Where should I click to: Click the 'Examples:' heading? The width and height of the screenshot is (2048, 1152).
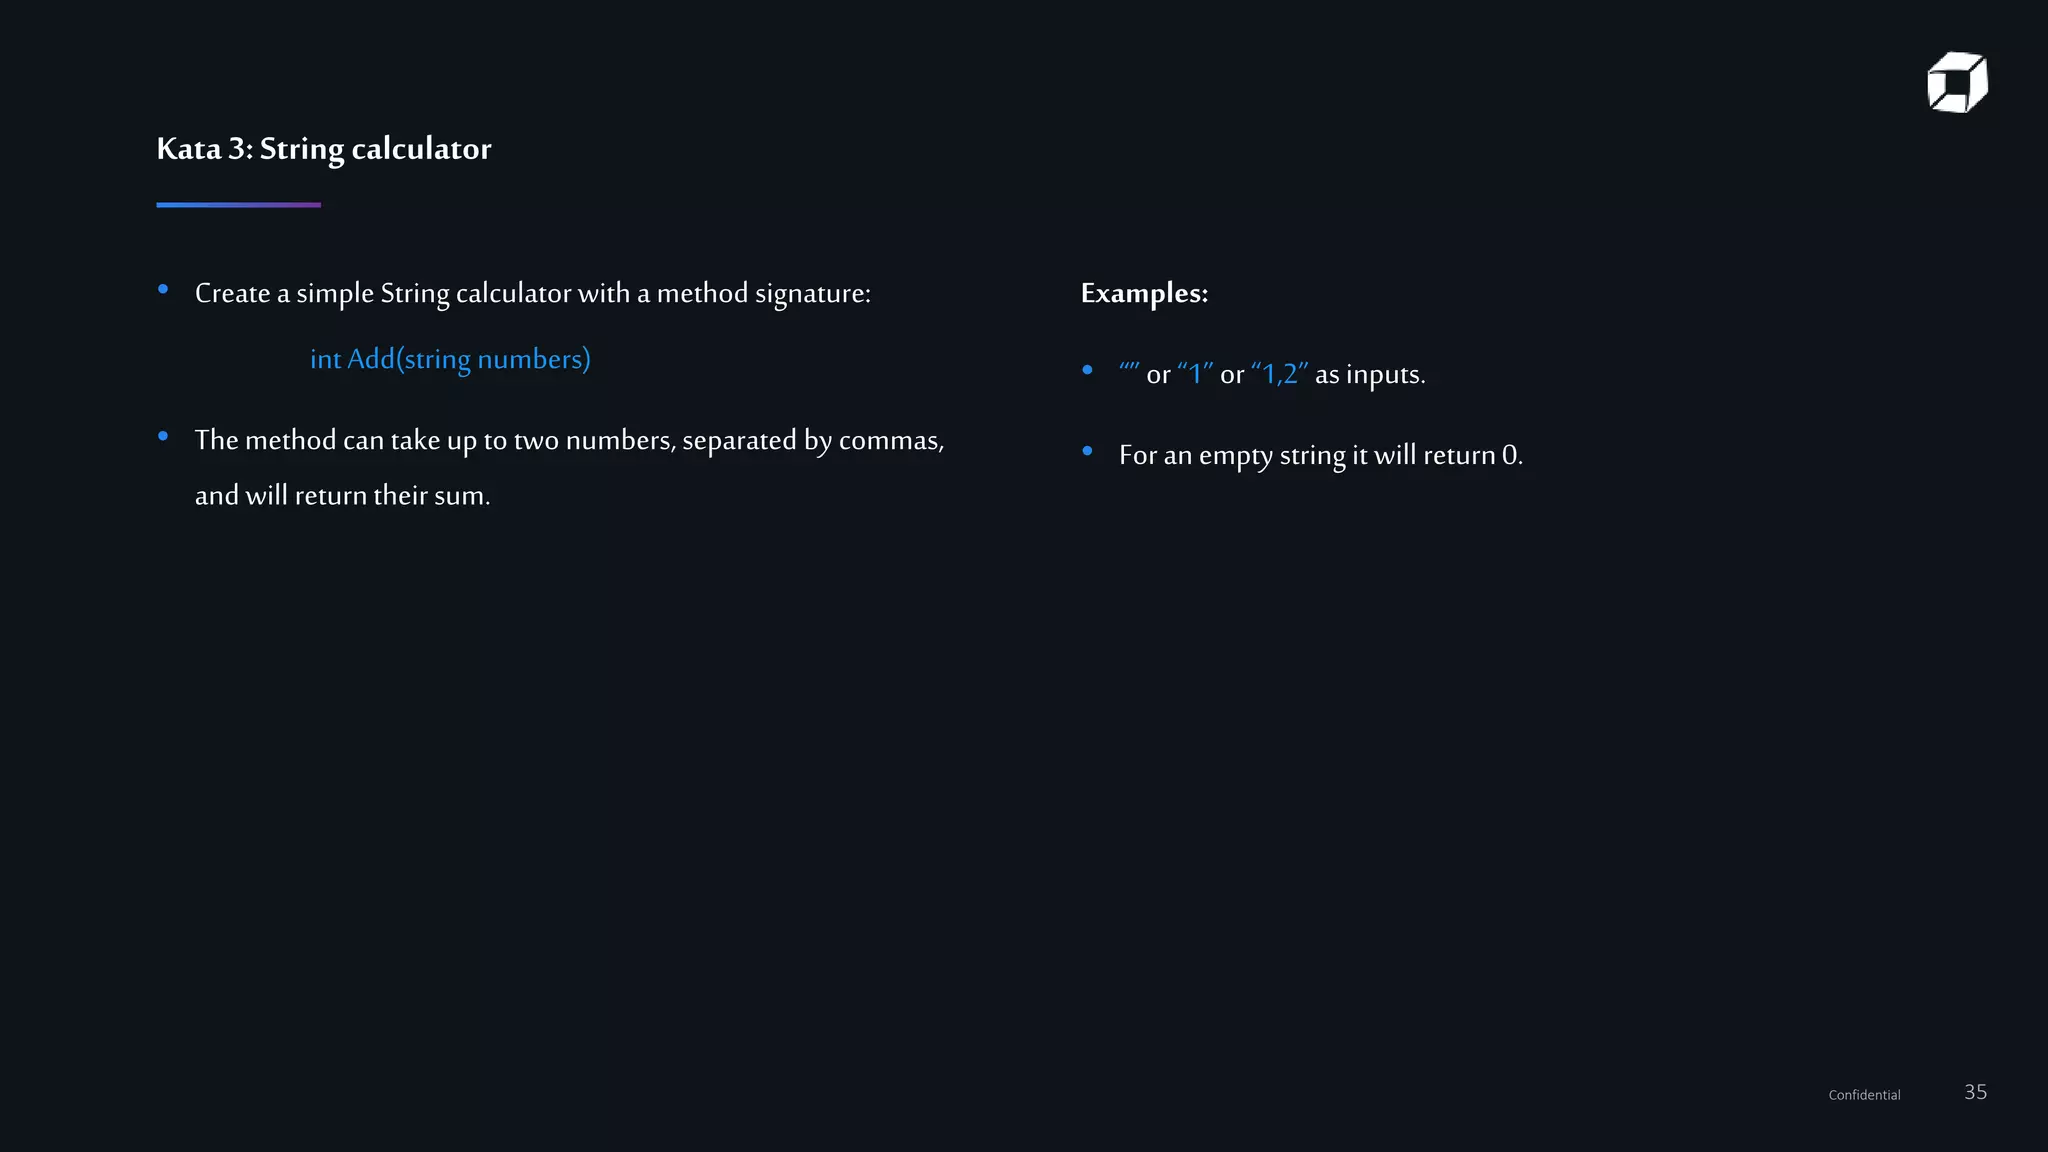point(1144,293)
